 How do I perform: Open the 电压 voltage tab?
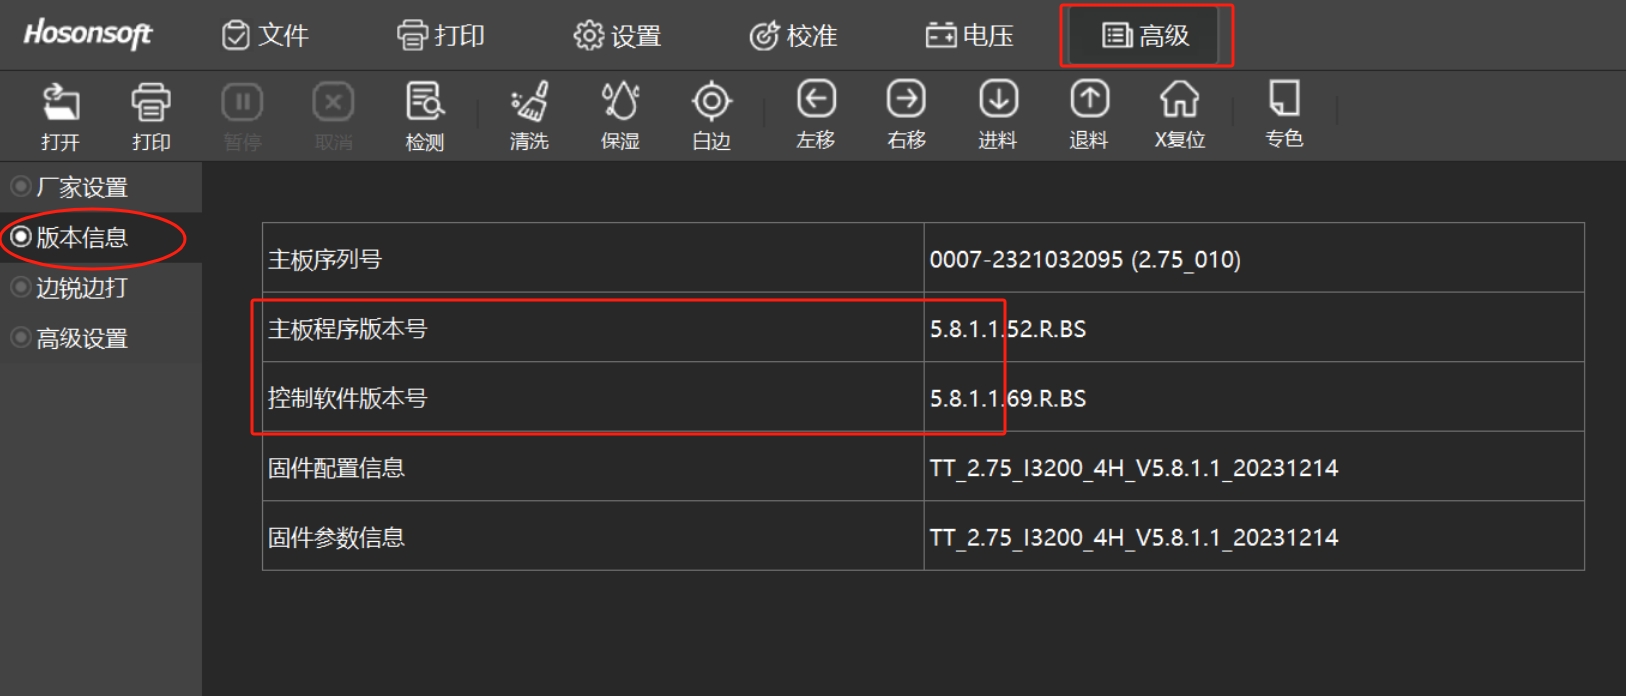[x=969, y=36]
